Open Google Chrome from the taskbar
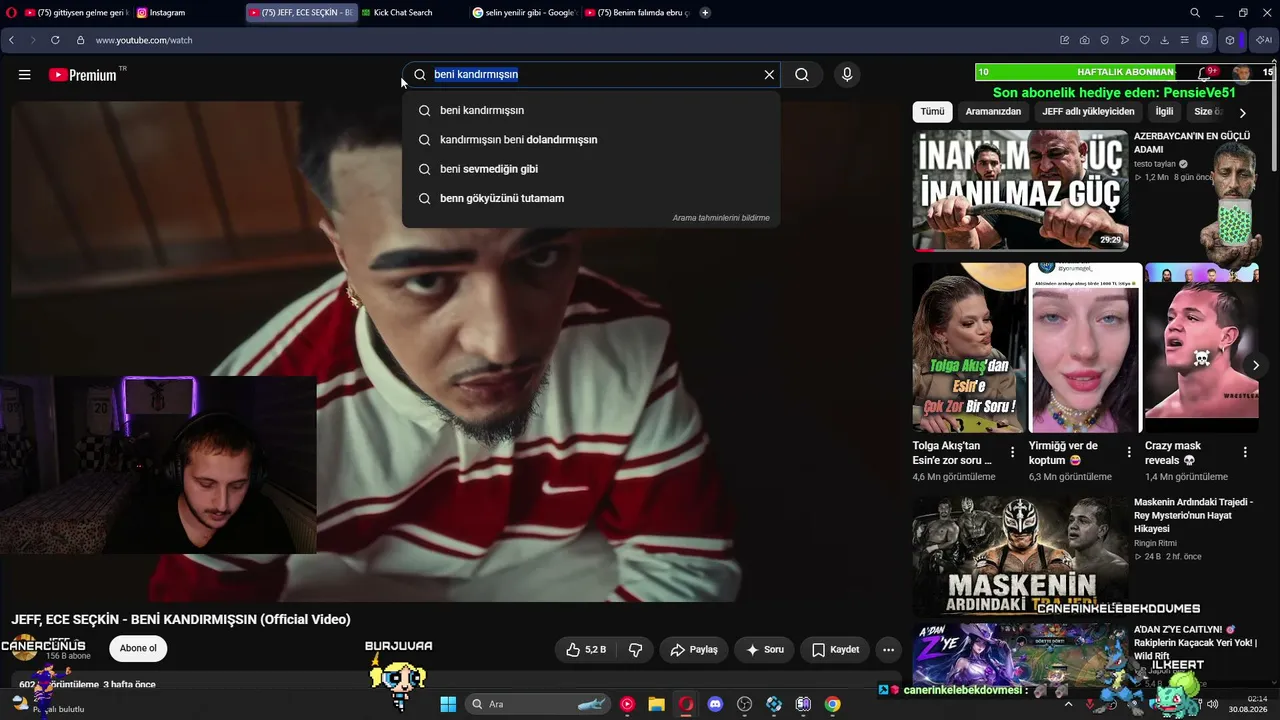1280x720 pixels. [x=832, y=704]
